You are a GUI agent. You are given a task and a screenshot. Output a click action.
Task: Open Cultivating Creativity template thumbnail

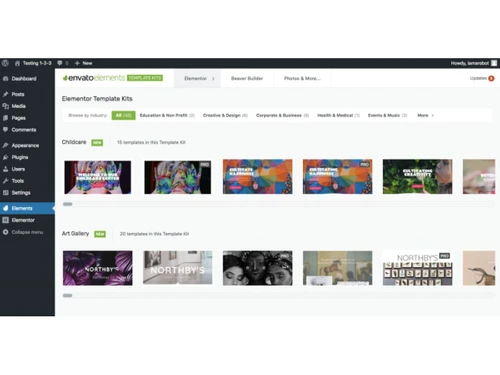418,177
